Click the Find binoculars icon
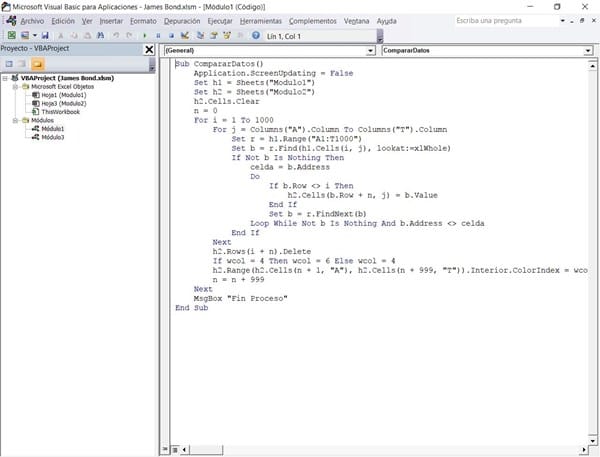 tap(101, 35)
